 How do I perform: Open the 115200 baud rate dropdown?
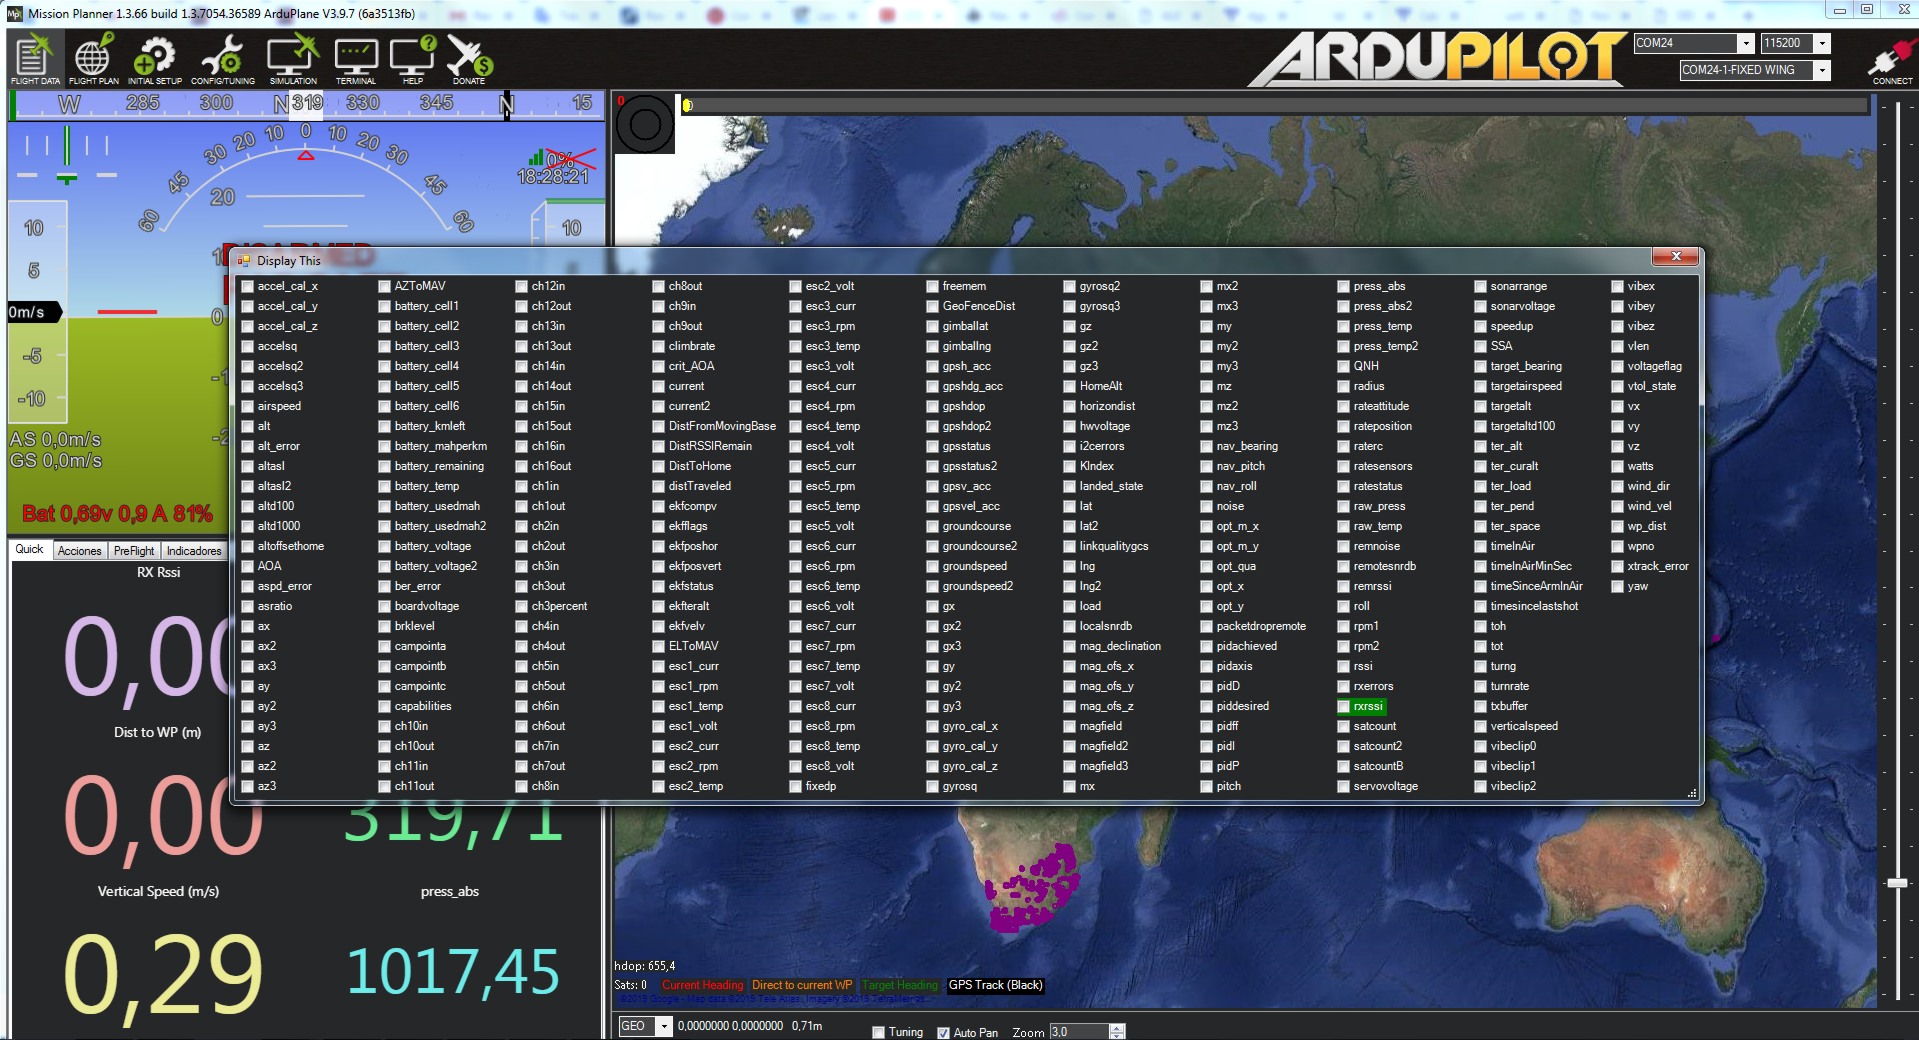[x=1822, y=43]
